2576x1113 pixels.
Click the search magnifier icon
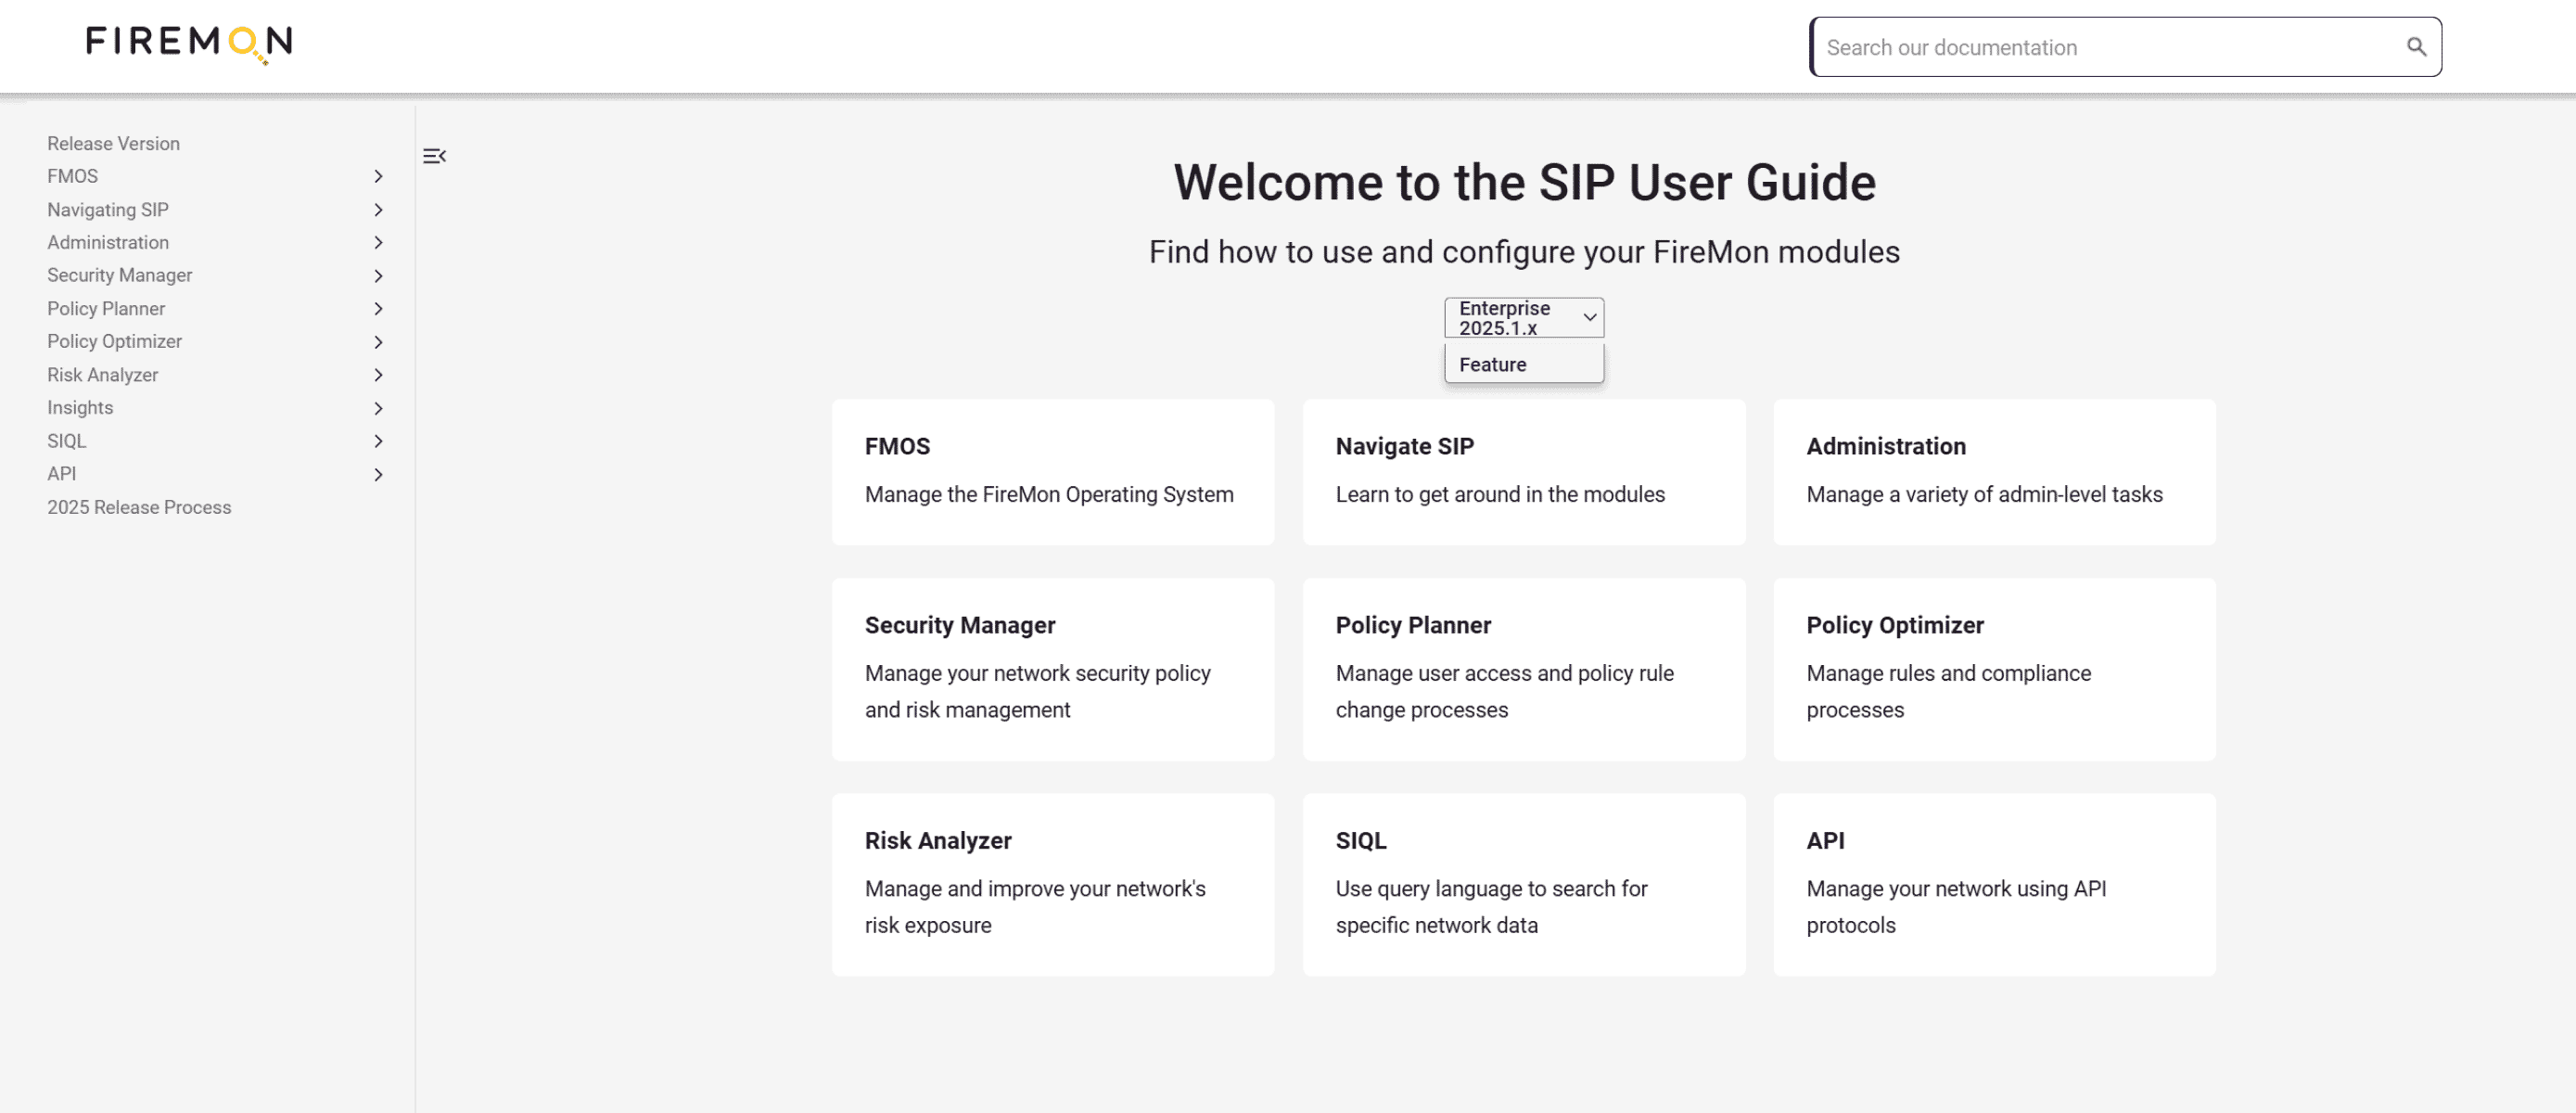(2417, 46)
